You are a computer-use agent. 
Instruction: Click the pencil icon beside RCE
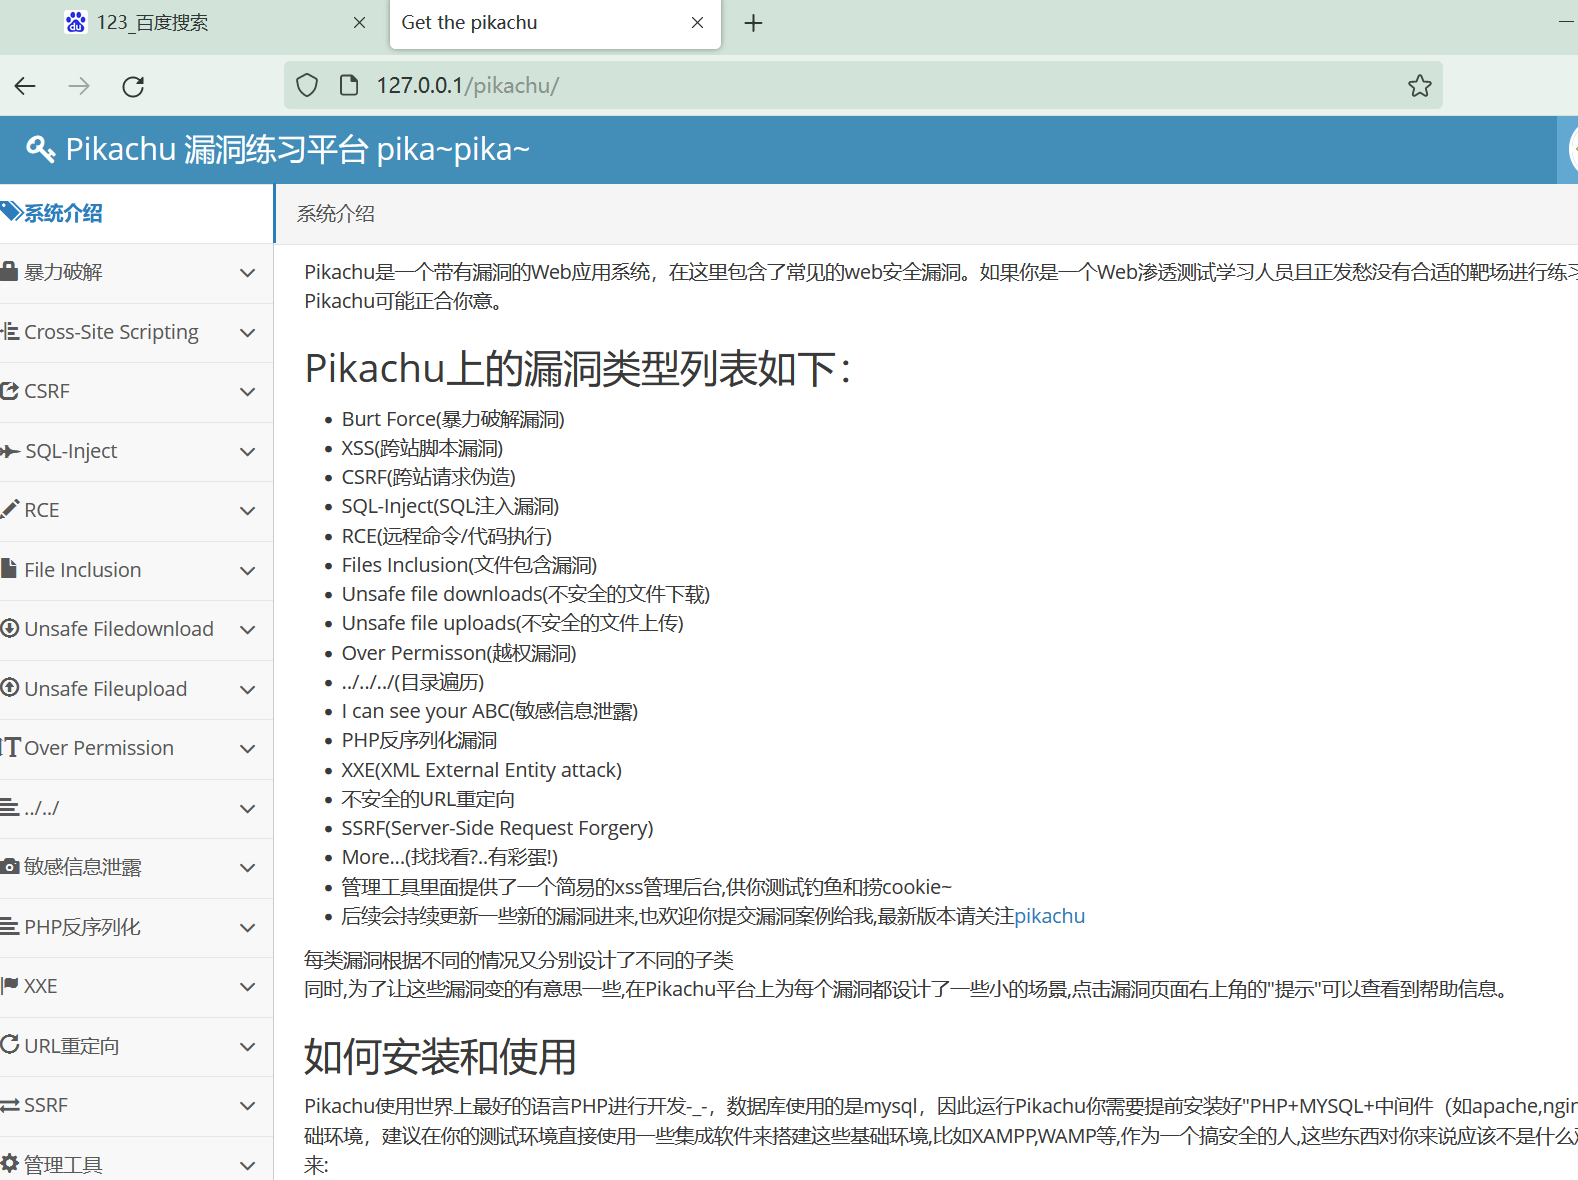(x=10, y=509)
